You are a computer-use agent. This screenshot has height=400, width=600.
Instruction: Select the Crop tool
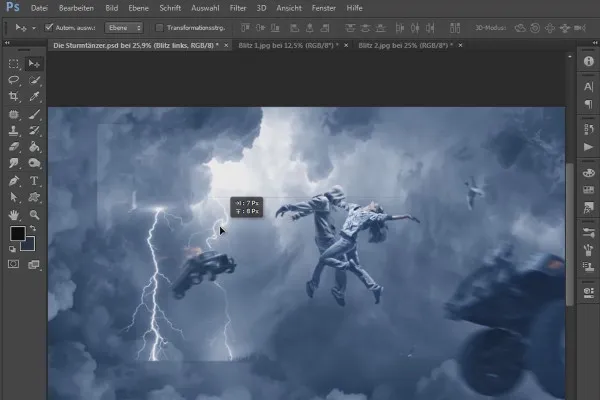tap(15, 97)
